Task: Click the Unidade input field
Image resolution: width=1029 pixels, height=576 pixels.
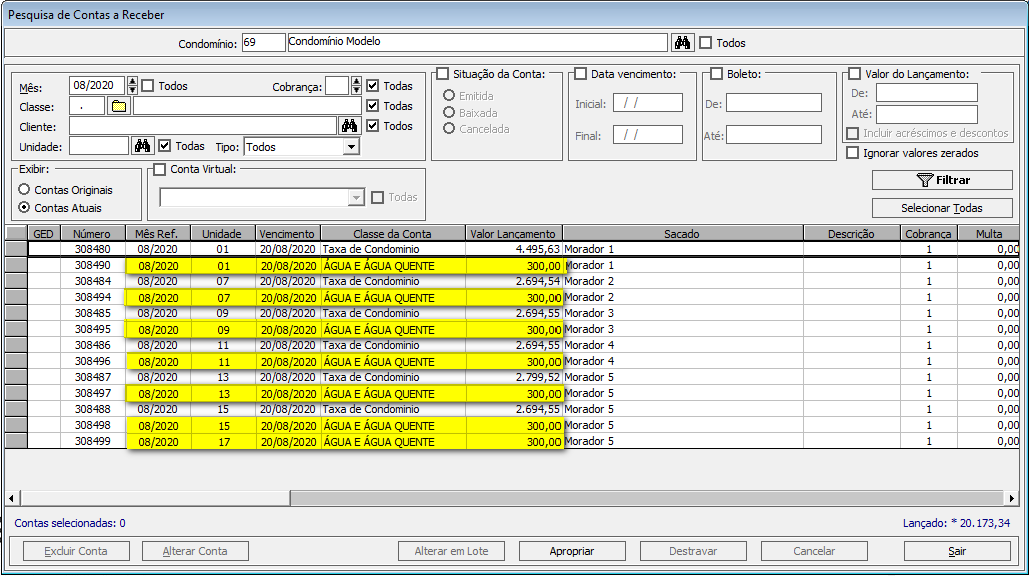Action: click(x=99, y=146)
